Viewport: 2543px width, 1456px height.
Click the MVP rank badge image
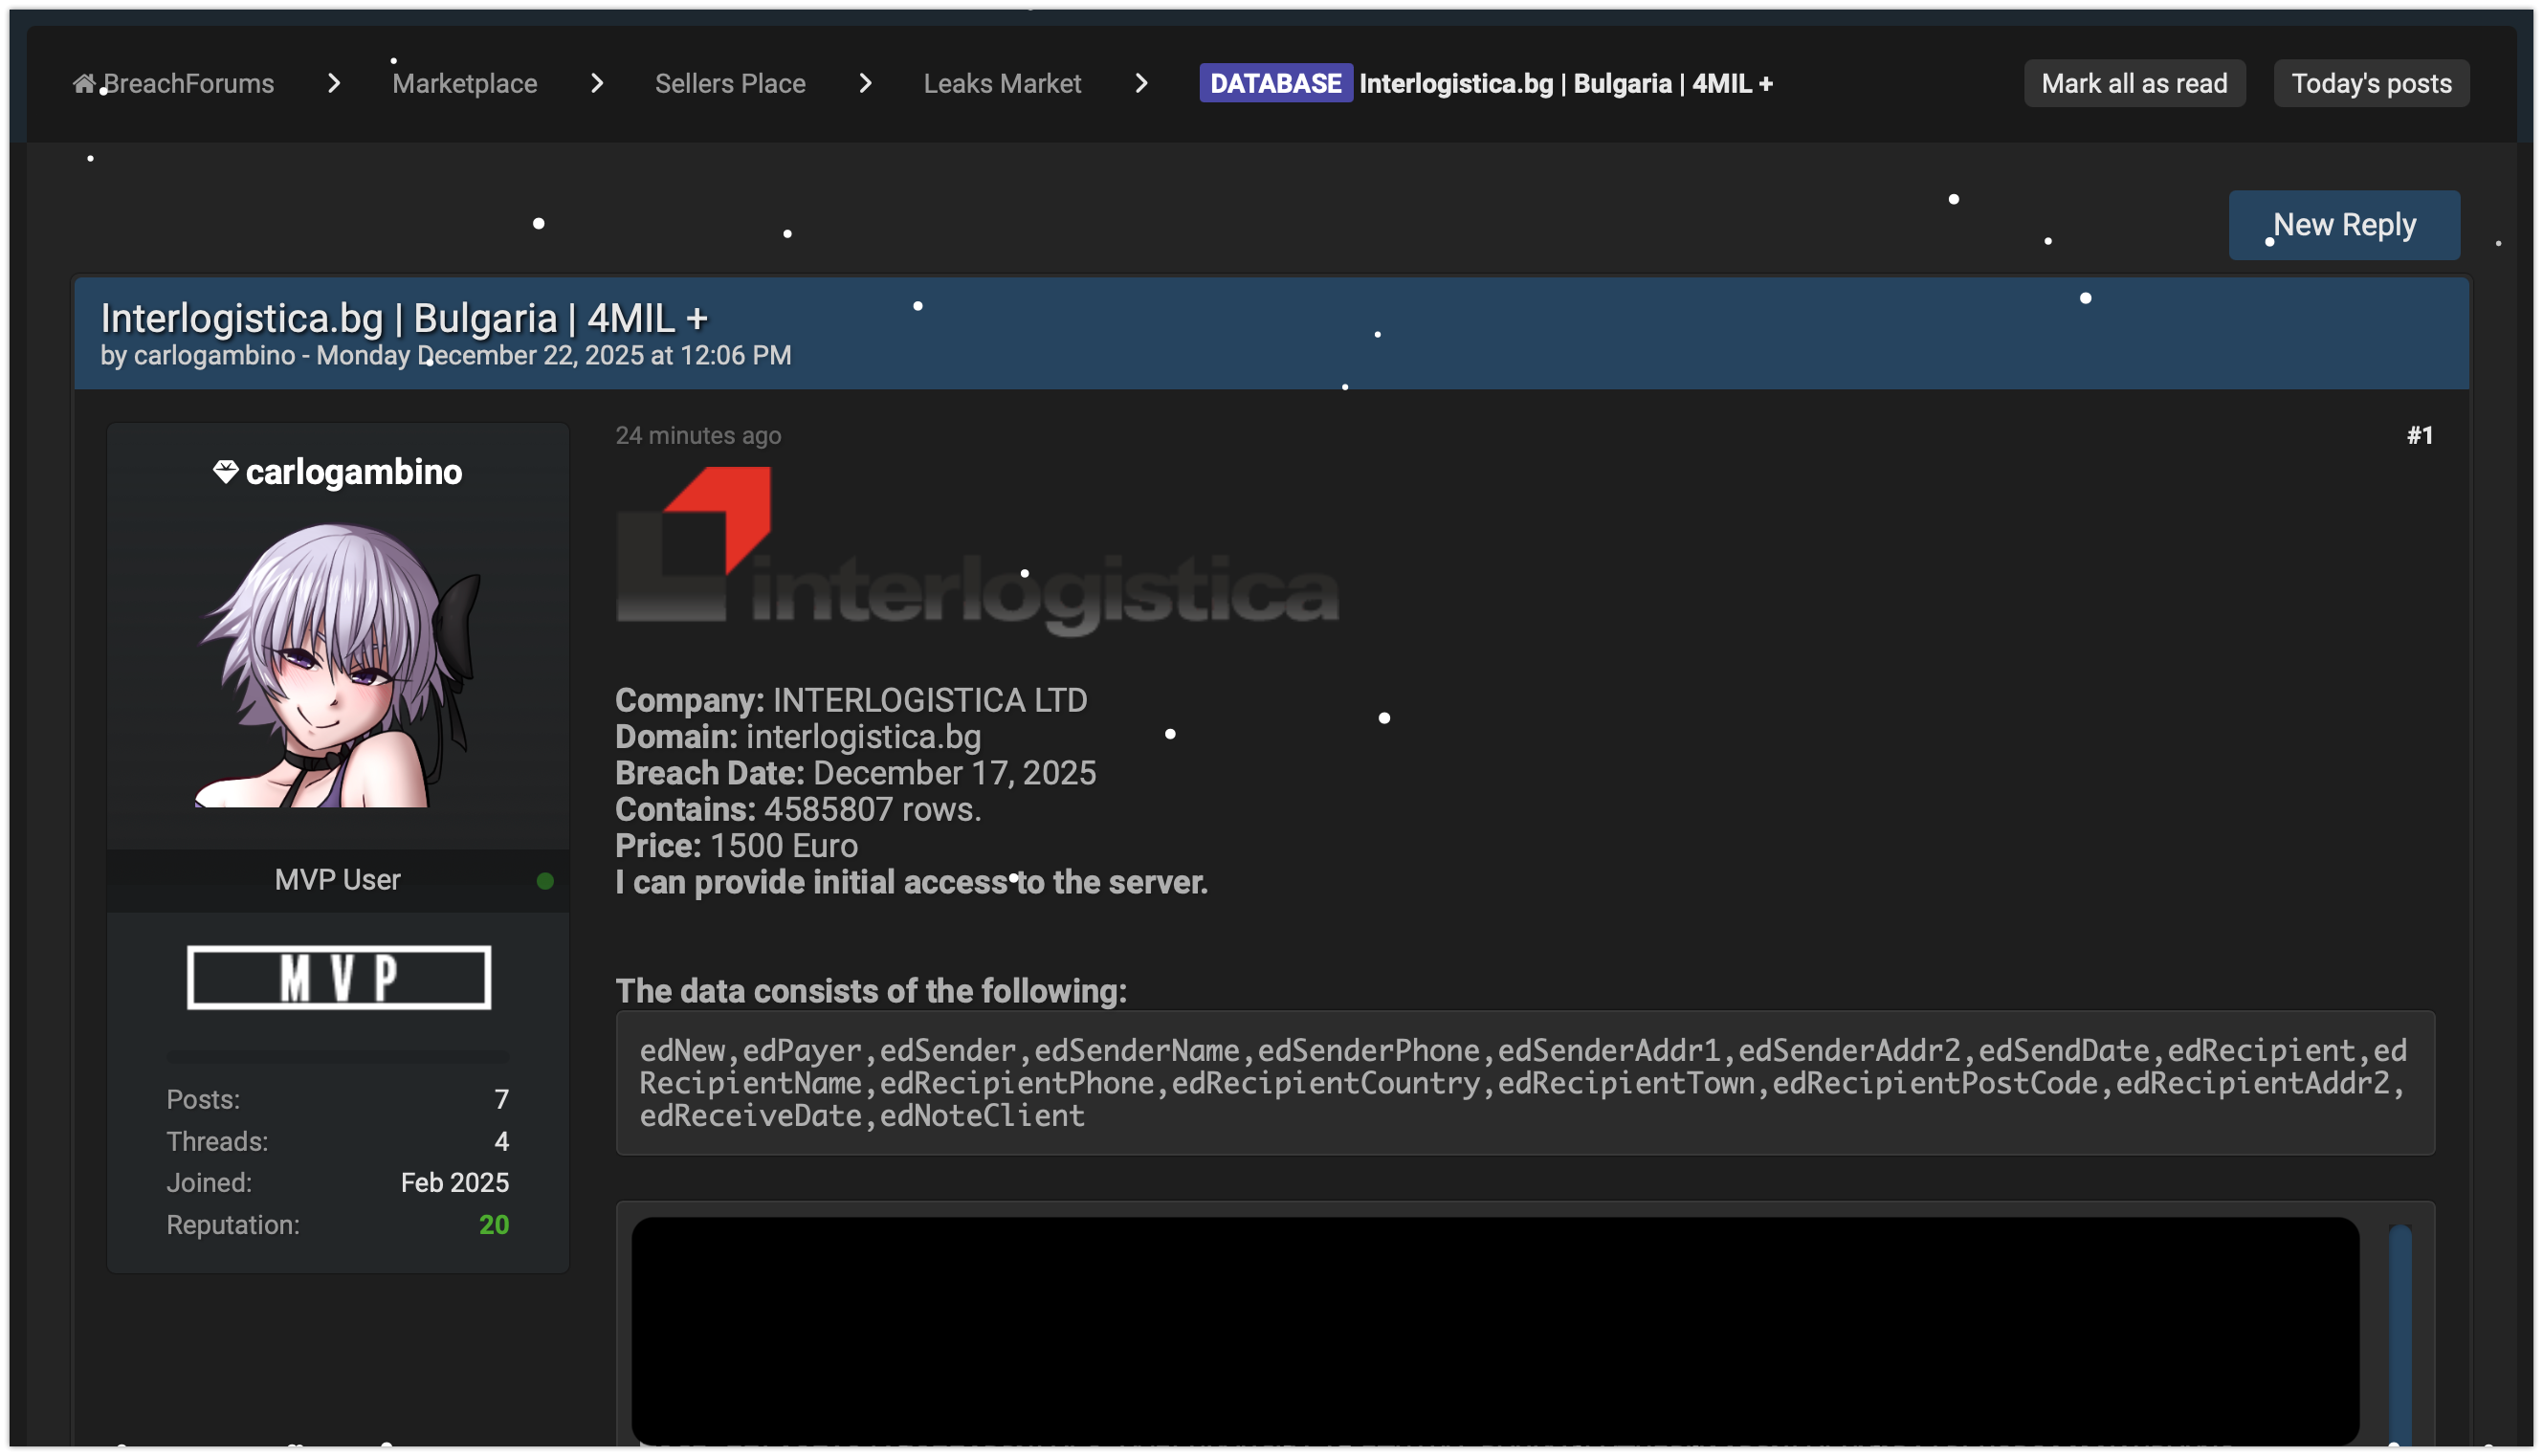point(339,977)
